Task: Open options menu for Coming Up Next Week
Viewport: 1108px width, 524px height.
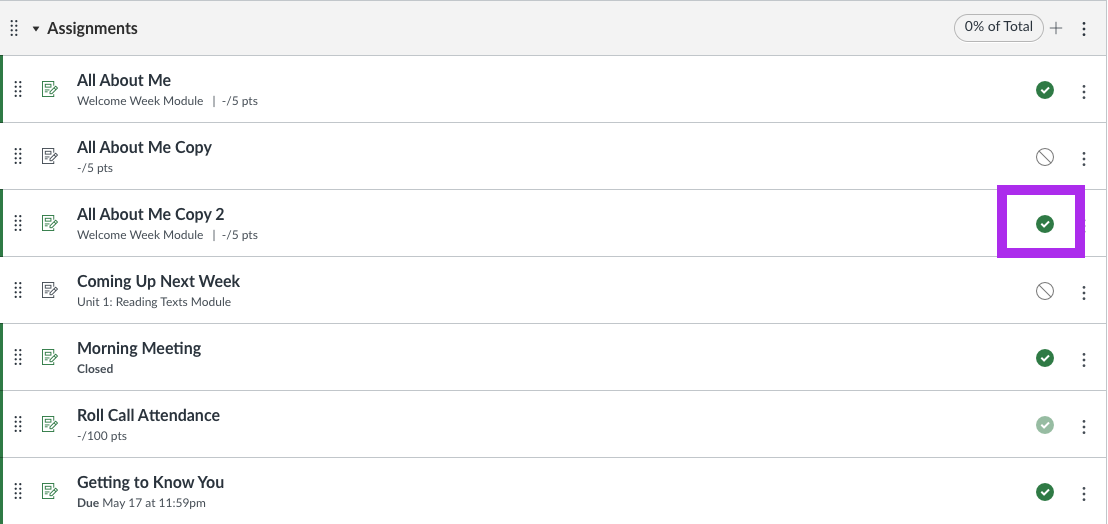Action: [1084, 292]
